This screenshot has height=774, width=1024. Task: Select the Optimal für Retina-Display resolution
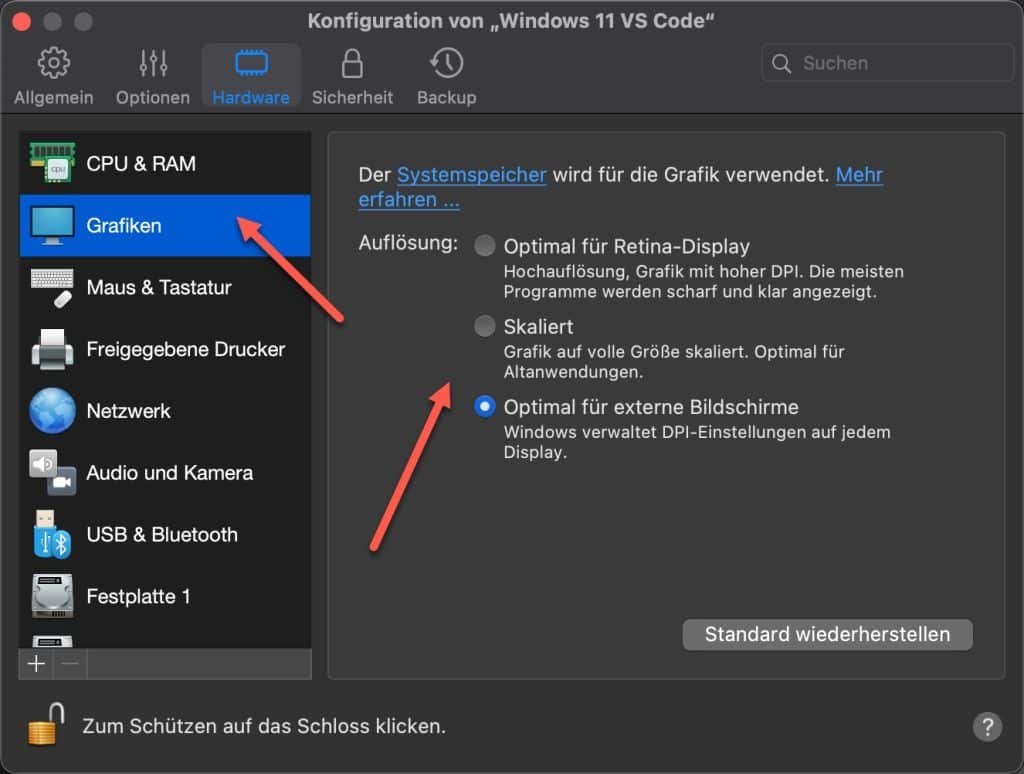(x=485, y=245)
